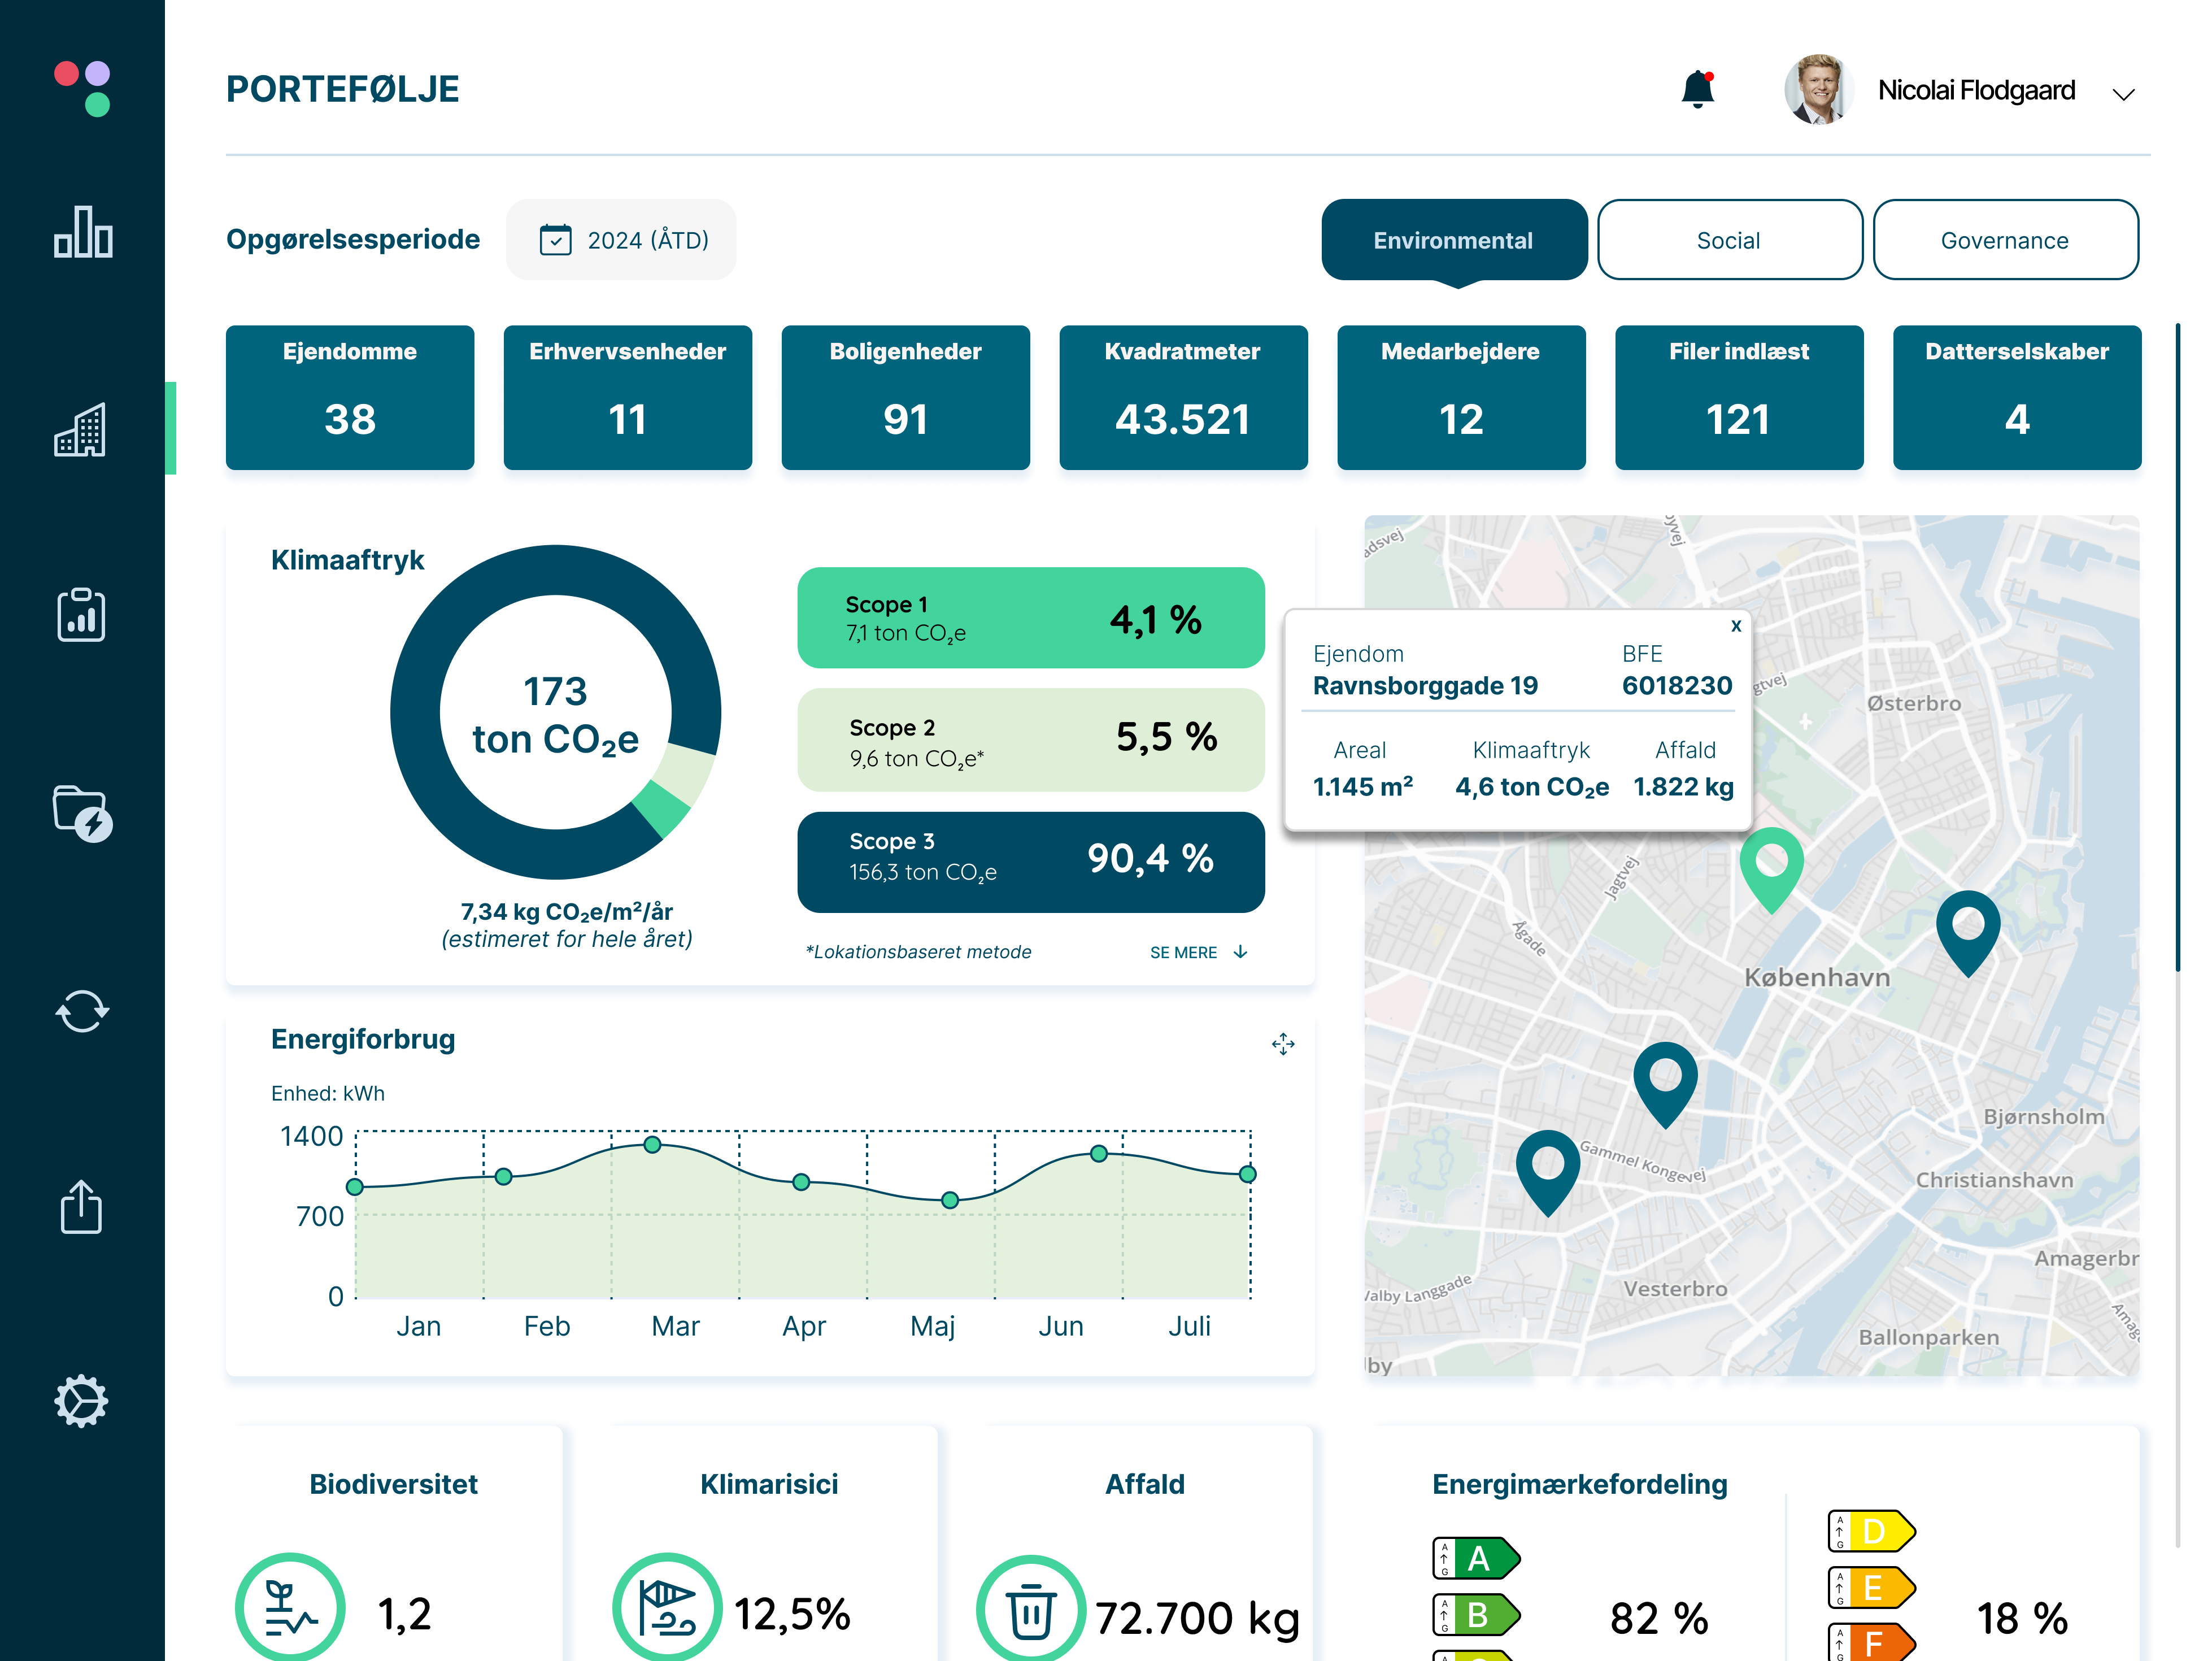Image resolution: width=2212 pixels, height=1661 pixels.
Task: Open the Boligenheder 91 card
Action: tap(906, 397)
